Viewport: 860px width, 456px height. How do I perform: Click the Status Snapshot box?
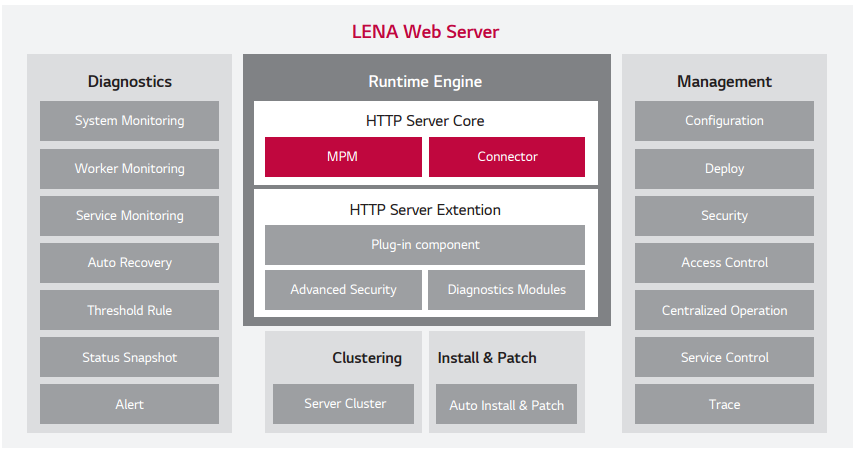(x=129, y=357)
